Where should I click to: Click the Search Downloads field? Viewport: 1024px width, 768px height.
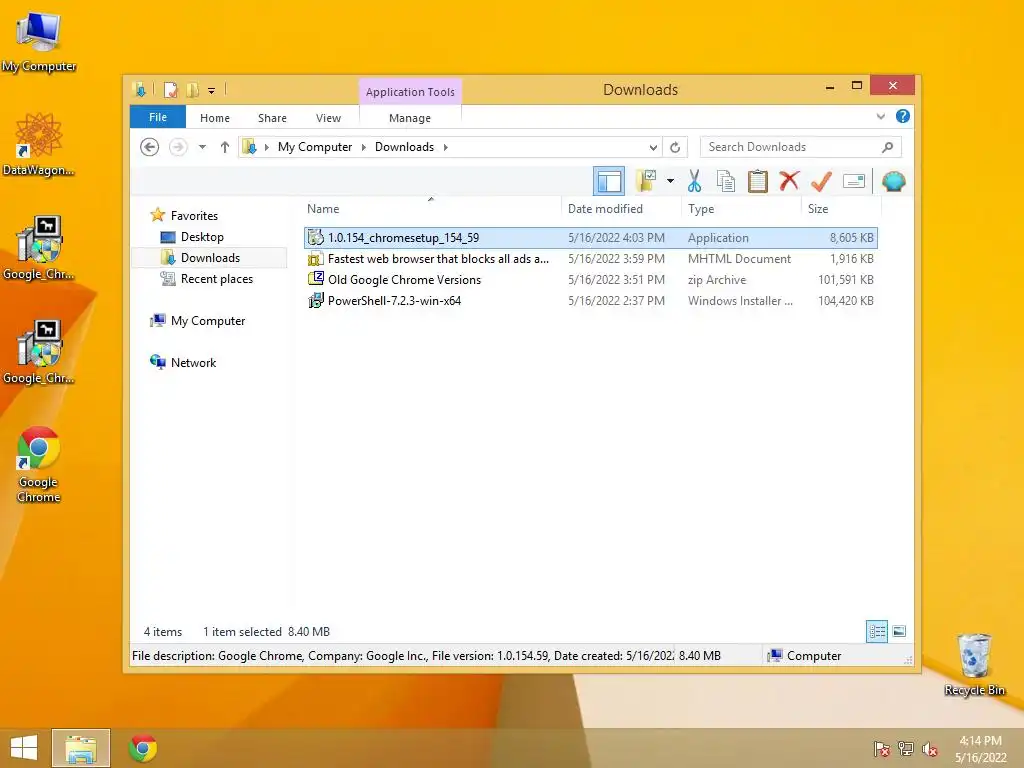point(801,147)
